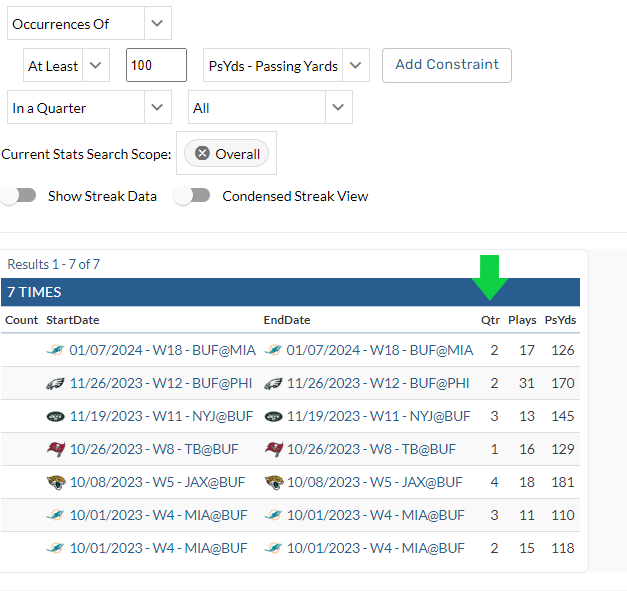
Task: Sort results by Qtr column header
Action: pyautogui.click(x=489, y=320)
